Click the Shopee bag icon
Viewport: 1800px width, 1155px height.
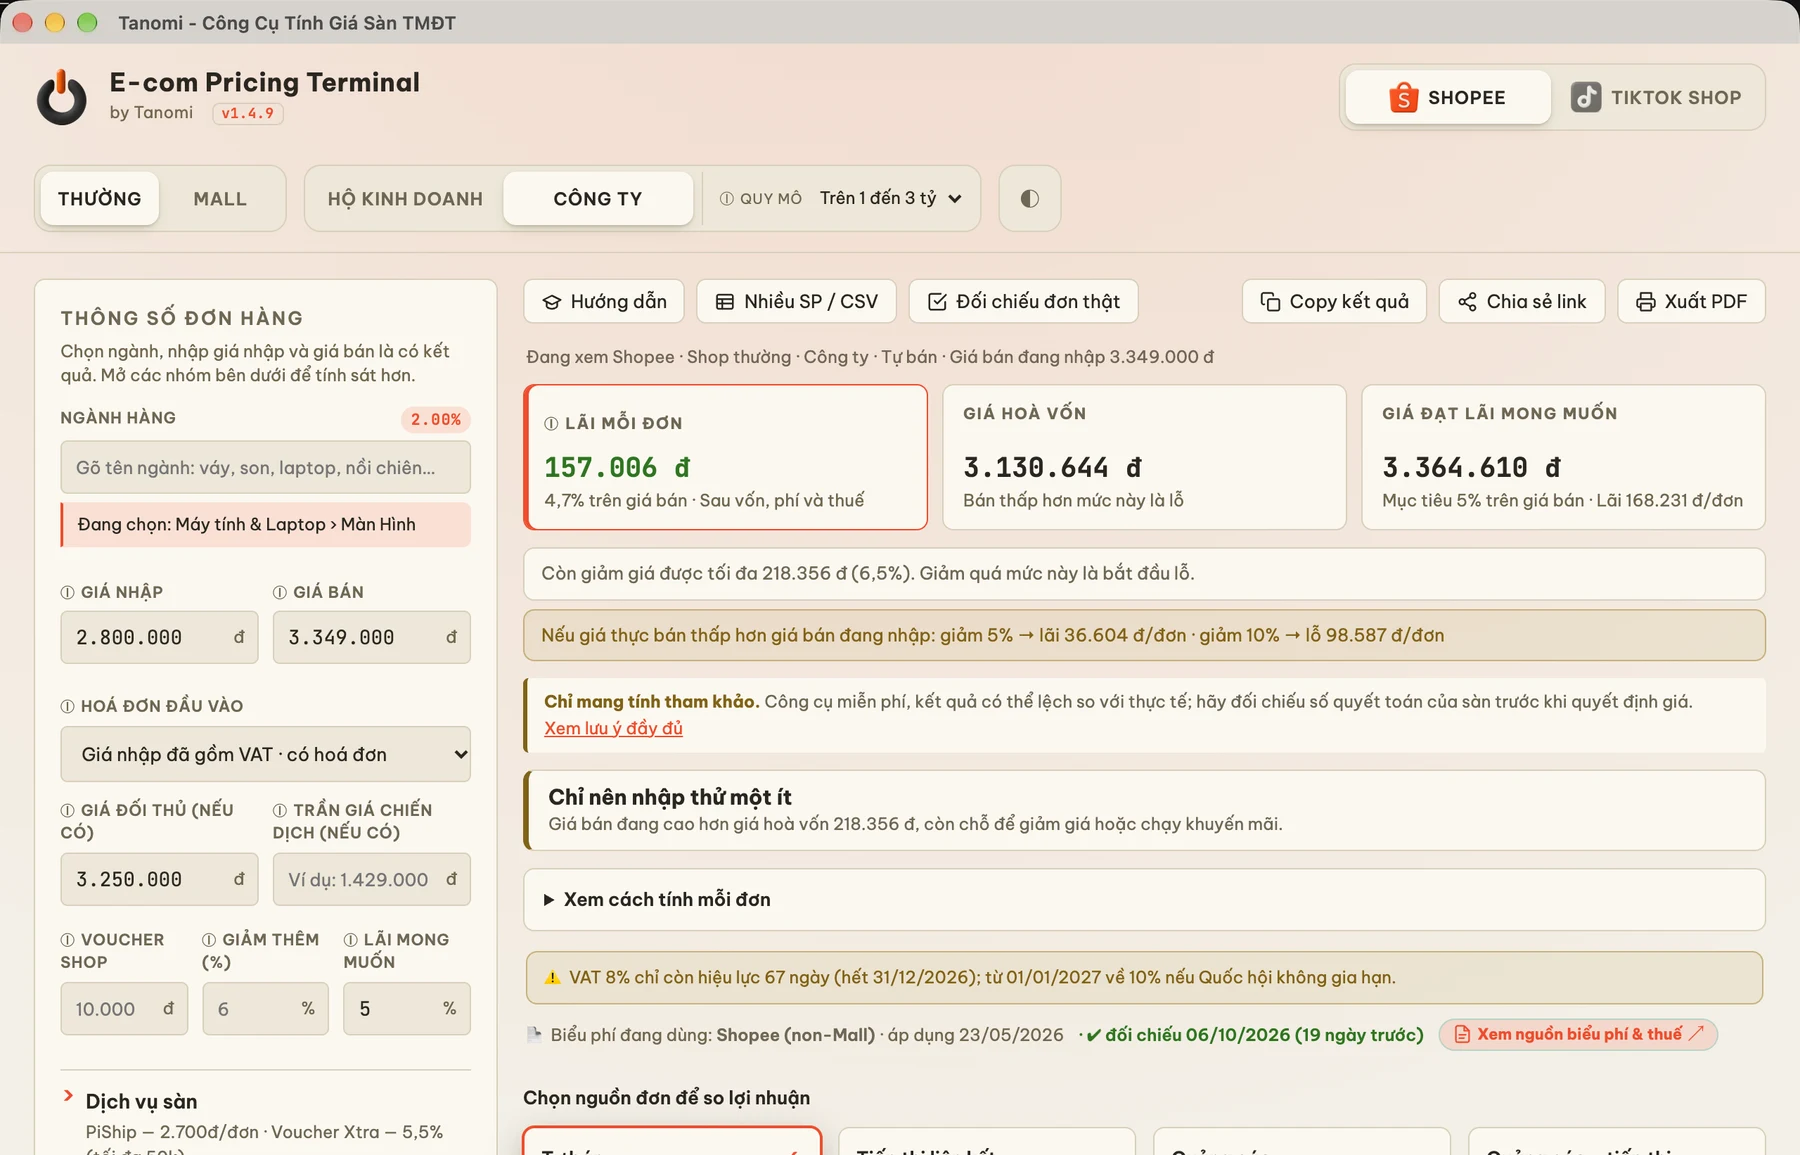click(x=1403, y=97)
